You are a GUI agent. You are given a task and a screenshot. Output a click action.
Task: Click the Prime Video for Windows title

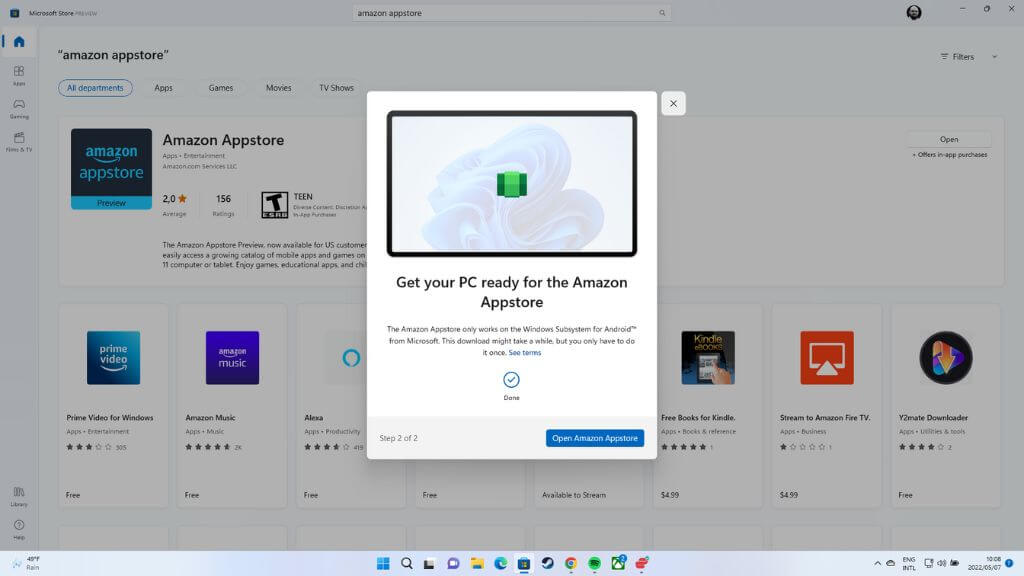tap(110, 417)
